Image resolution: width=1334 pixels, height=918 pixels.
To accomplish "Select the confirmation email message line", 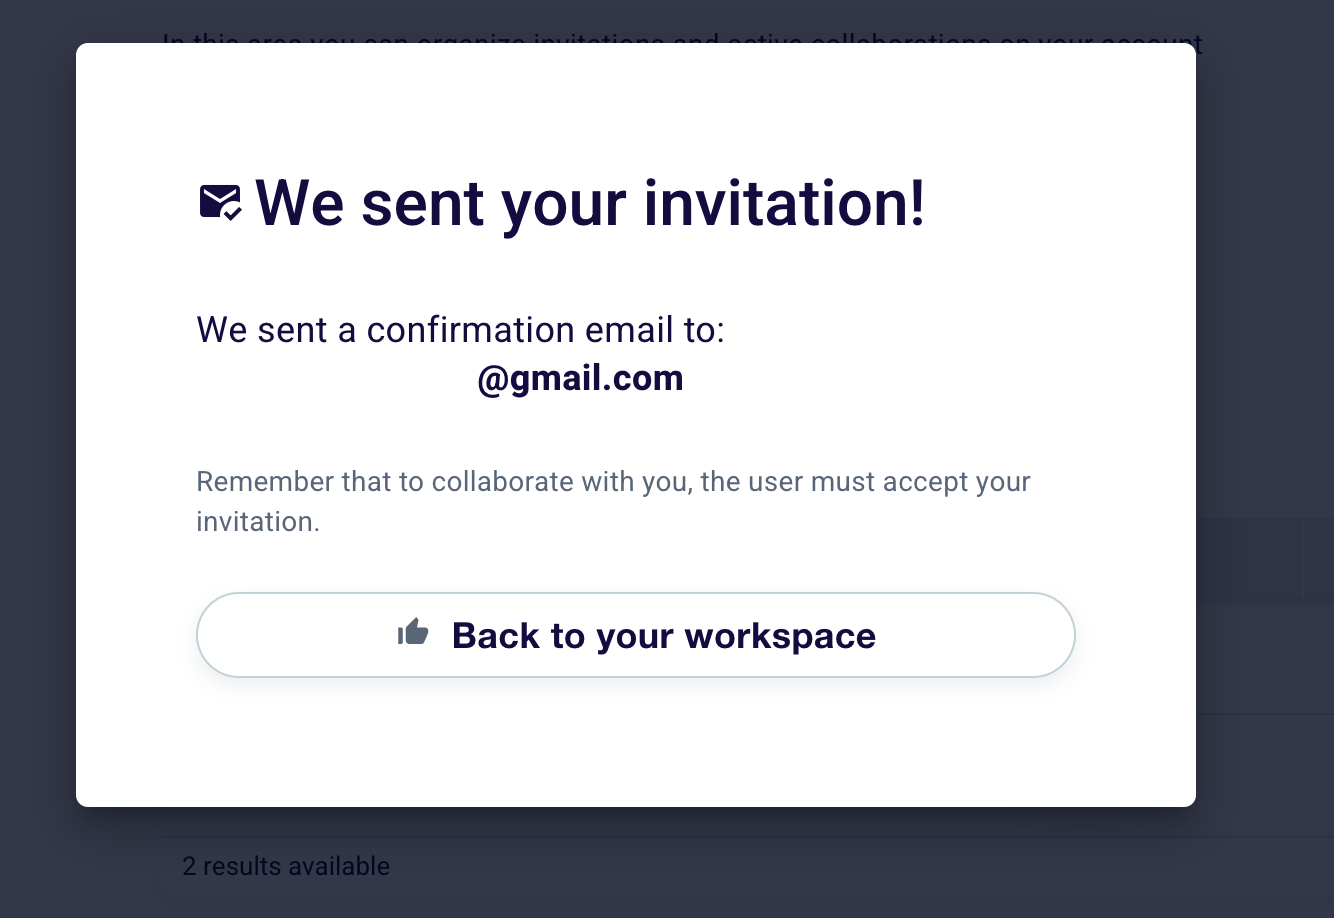I will pos(461,330).
